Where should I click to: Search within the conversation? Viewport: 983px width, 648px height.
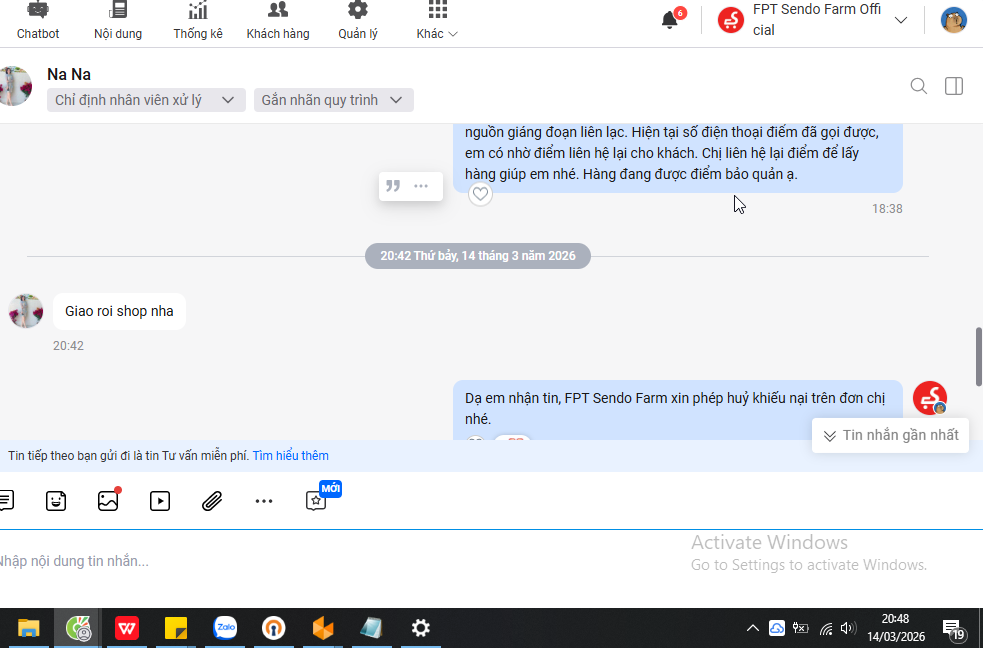click(x=918, y=86)
